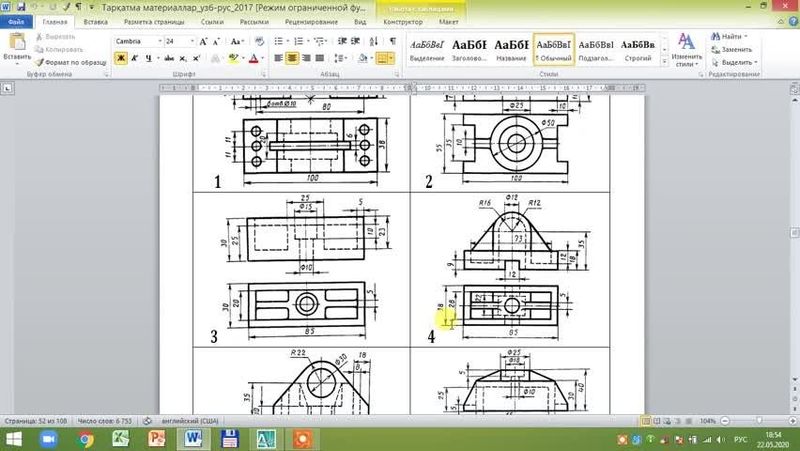Open the Изменить стили dropdown
This screenshot has width=800, height=451.
[687, 51]
